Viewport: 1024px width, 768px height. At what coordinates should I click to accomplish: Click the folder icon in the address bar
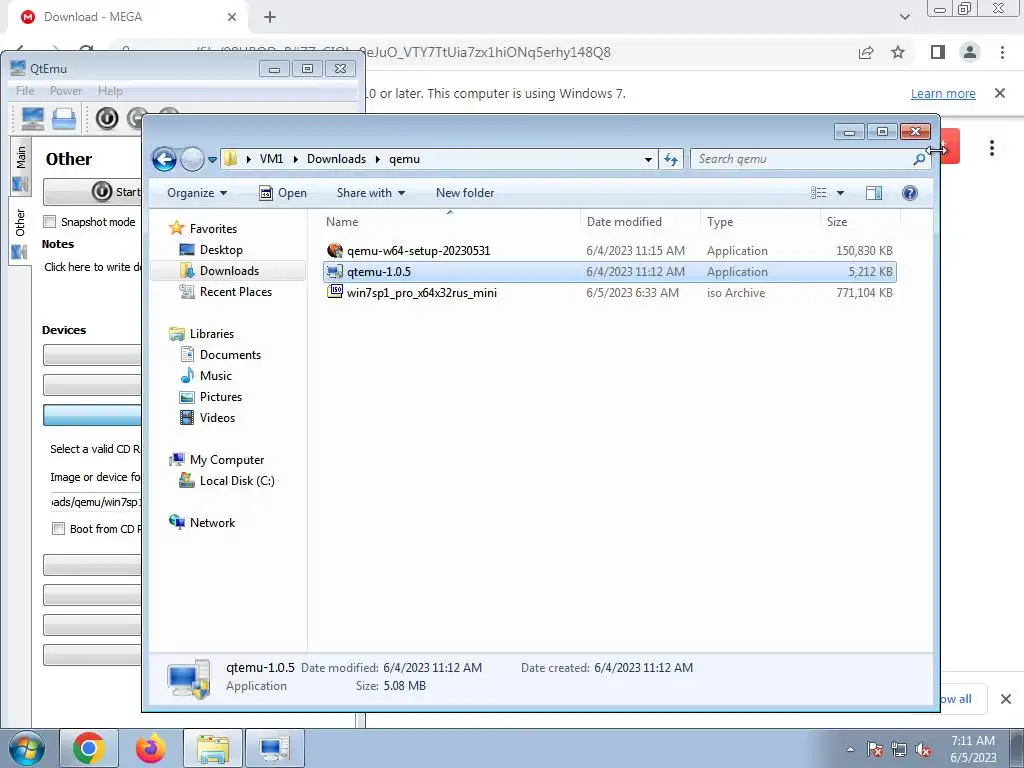[x=230, y=159]
